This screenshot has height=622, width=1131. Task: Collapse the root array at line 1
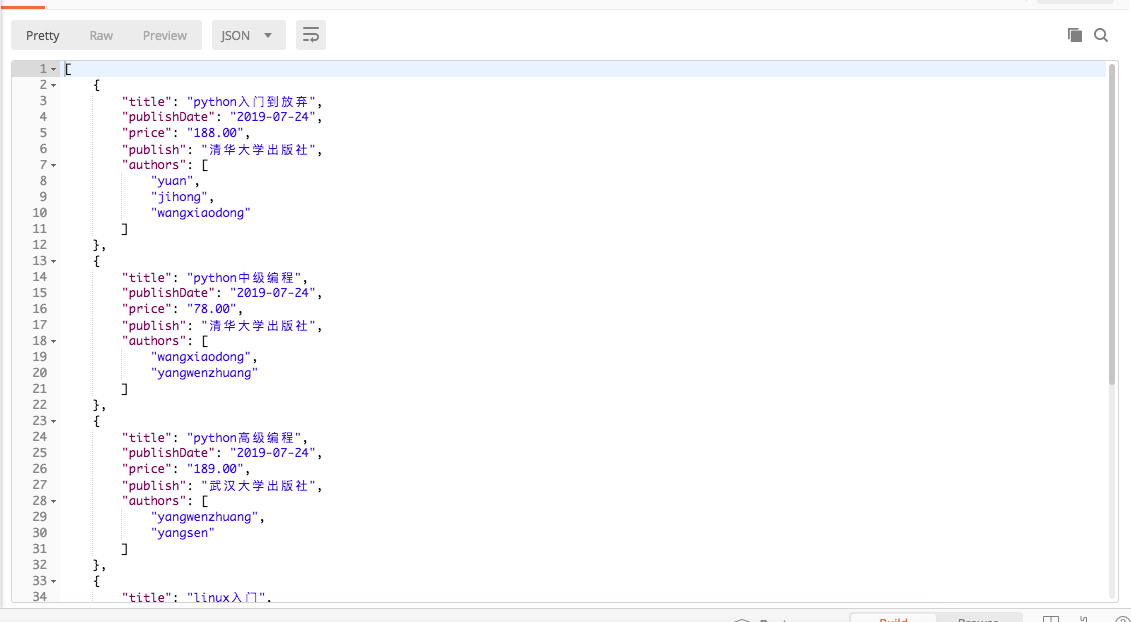53,69
